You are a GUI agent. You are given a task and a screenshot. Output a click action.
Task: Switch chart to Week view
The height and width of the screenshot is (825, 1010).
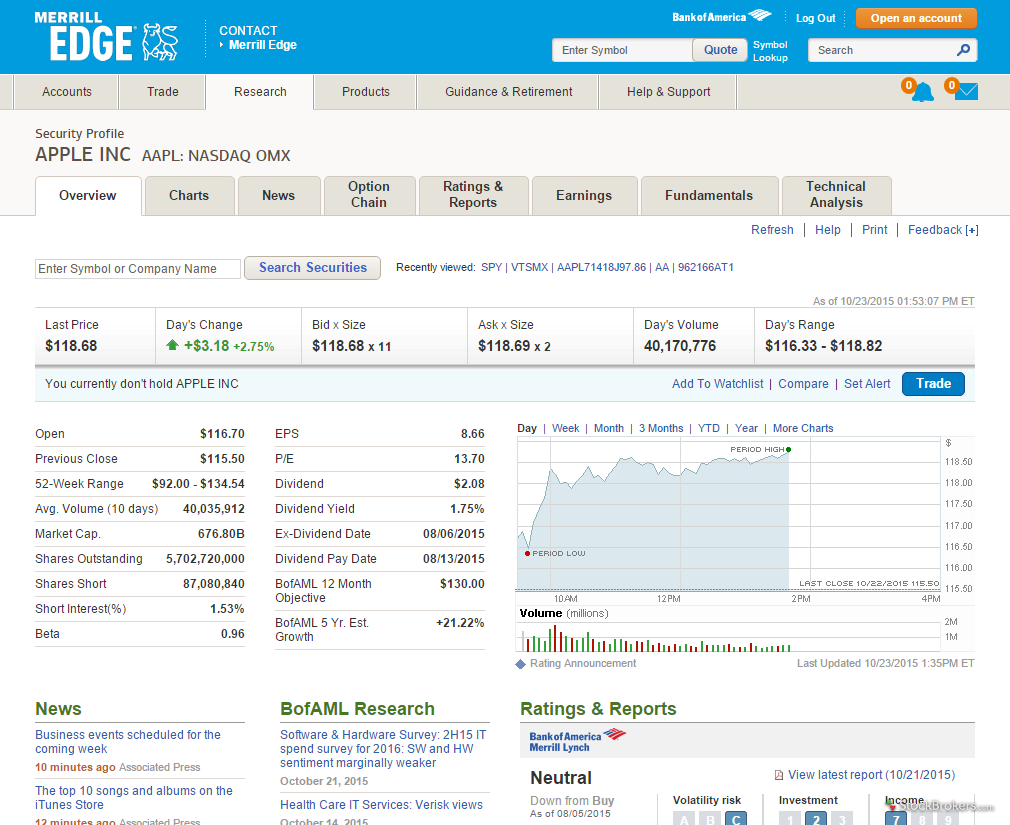point(566,428)
